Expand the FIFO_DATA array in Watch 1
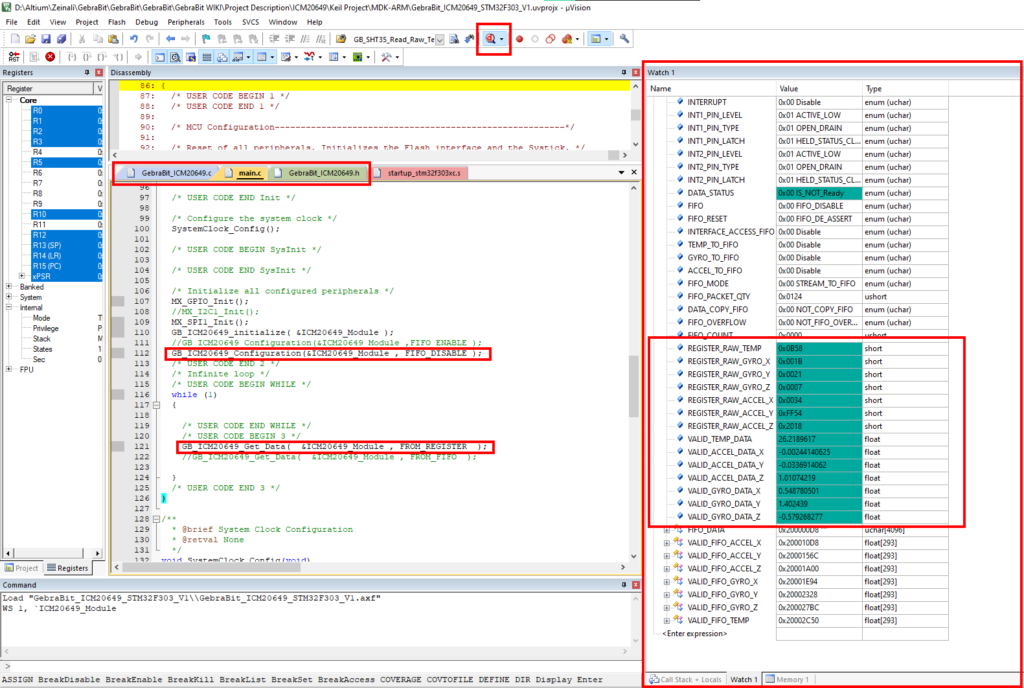Screen dimensions: 1024x688 point(666,530)
